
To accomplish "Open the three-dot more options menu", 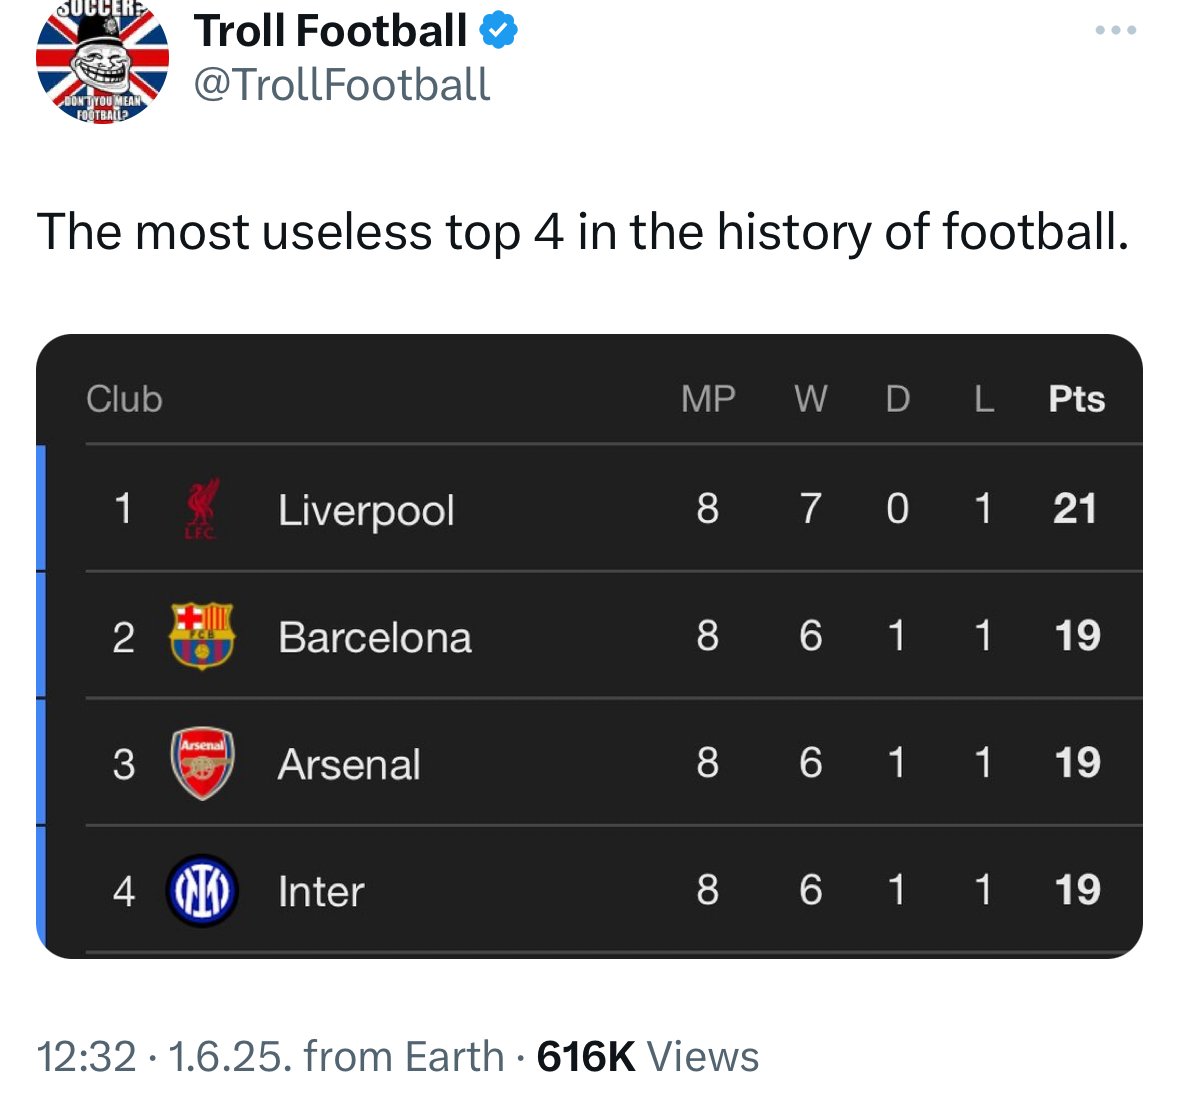I will tap(1116, 30).
